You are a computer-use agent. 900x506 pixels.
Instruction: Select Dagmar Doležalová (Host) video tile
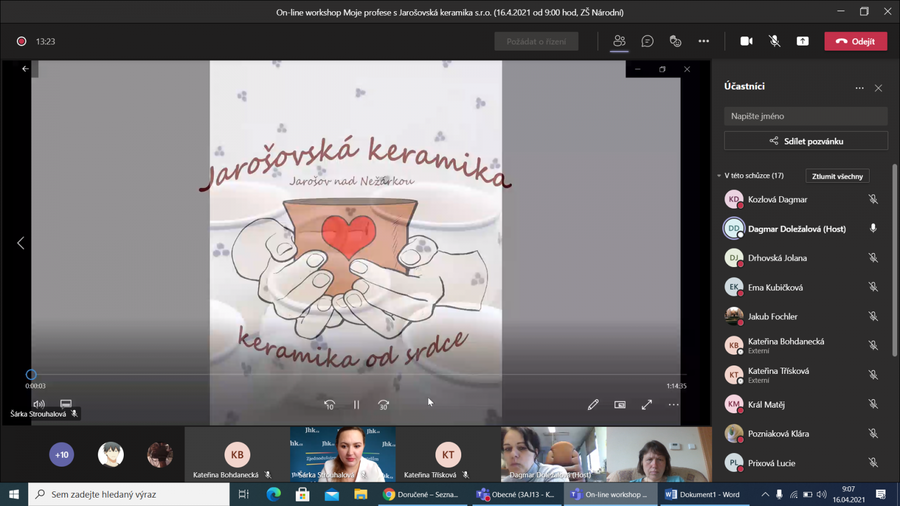click(606, 454)
